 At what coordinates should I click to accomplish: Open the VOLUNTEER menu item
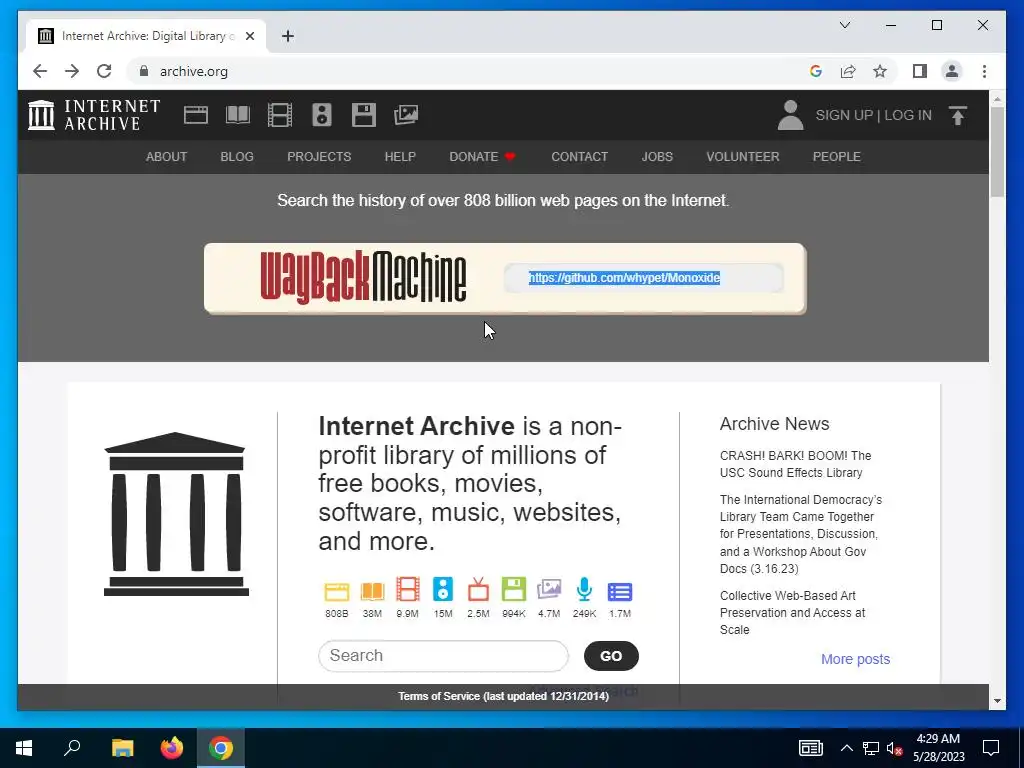pyautogui.click(x=743, y=157)
